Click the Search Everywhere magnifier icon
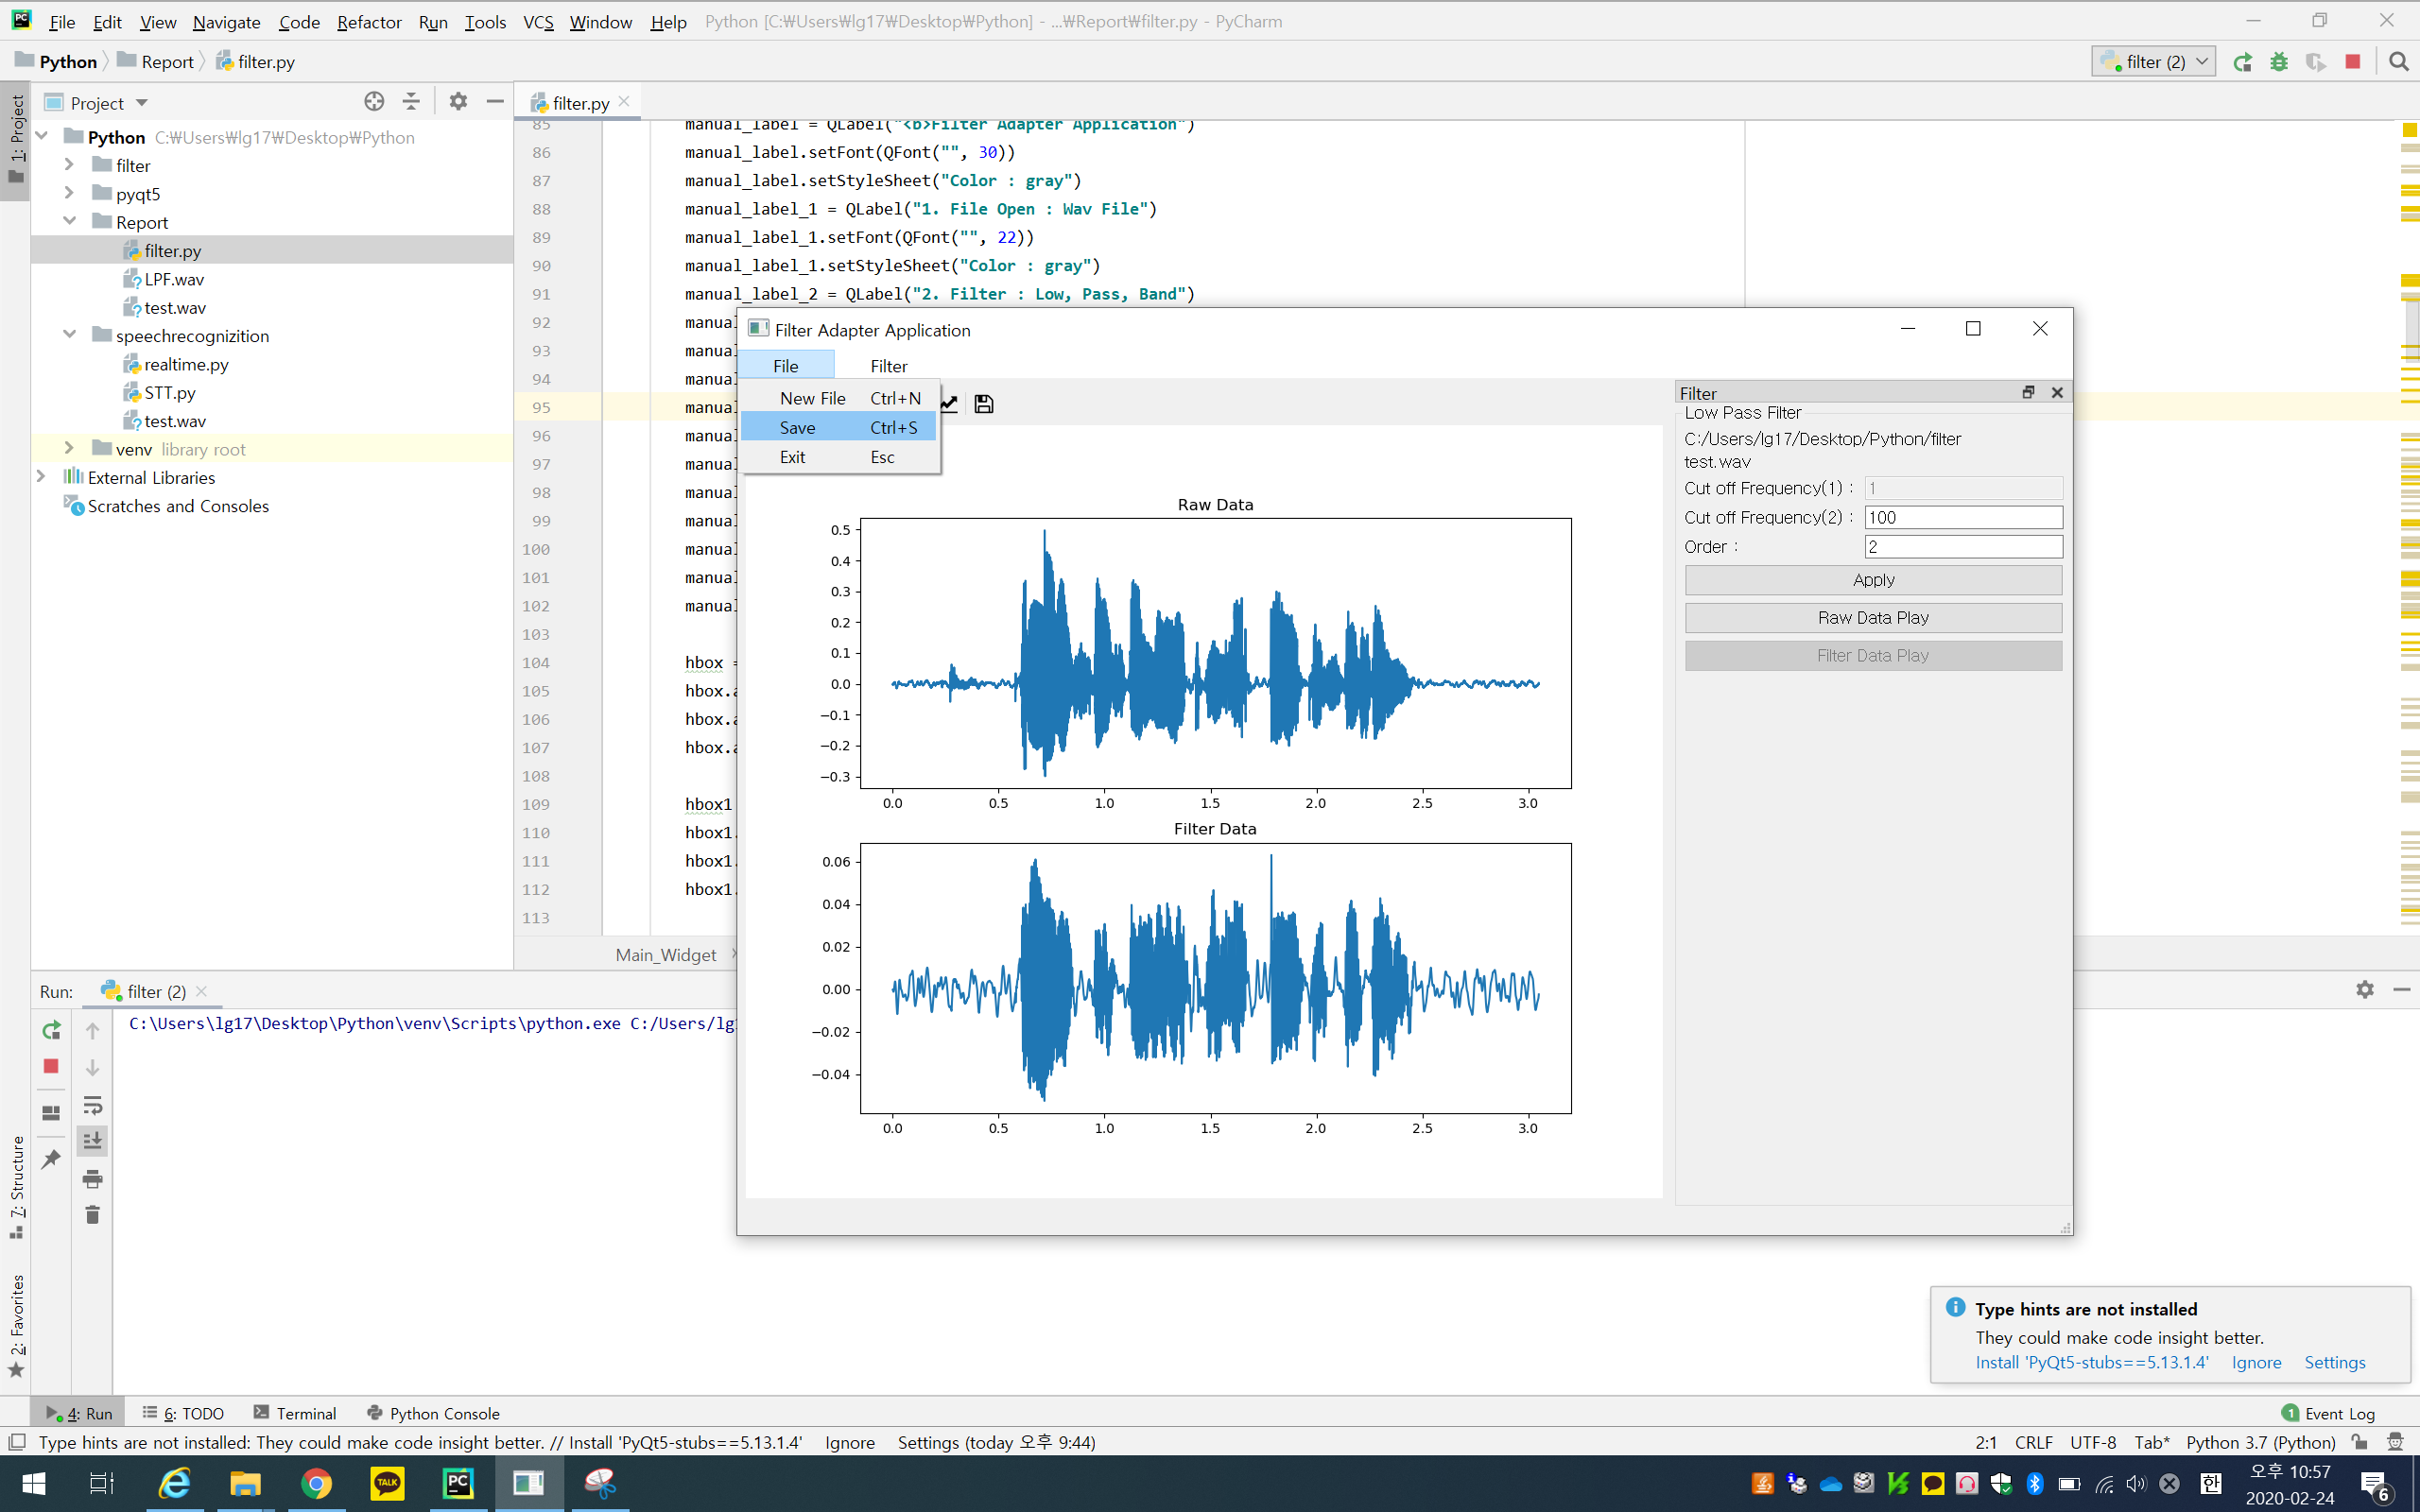2420x1512 pixels. click(x=2397, y=62)
